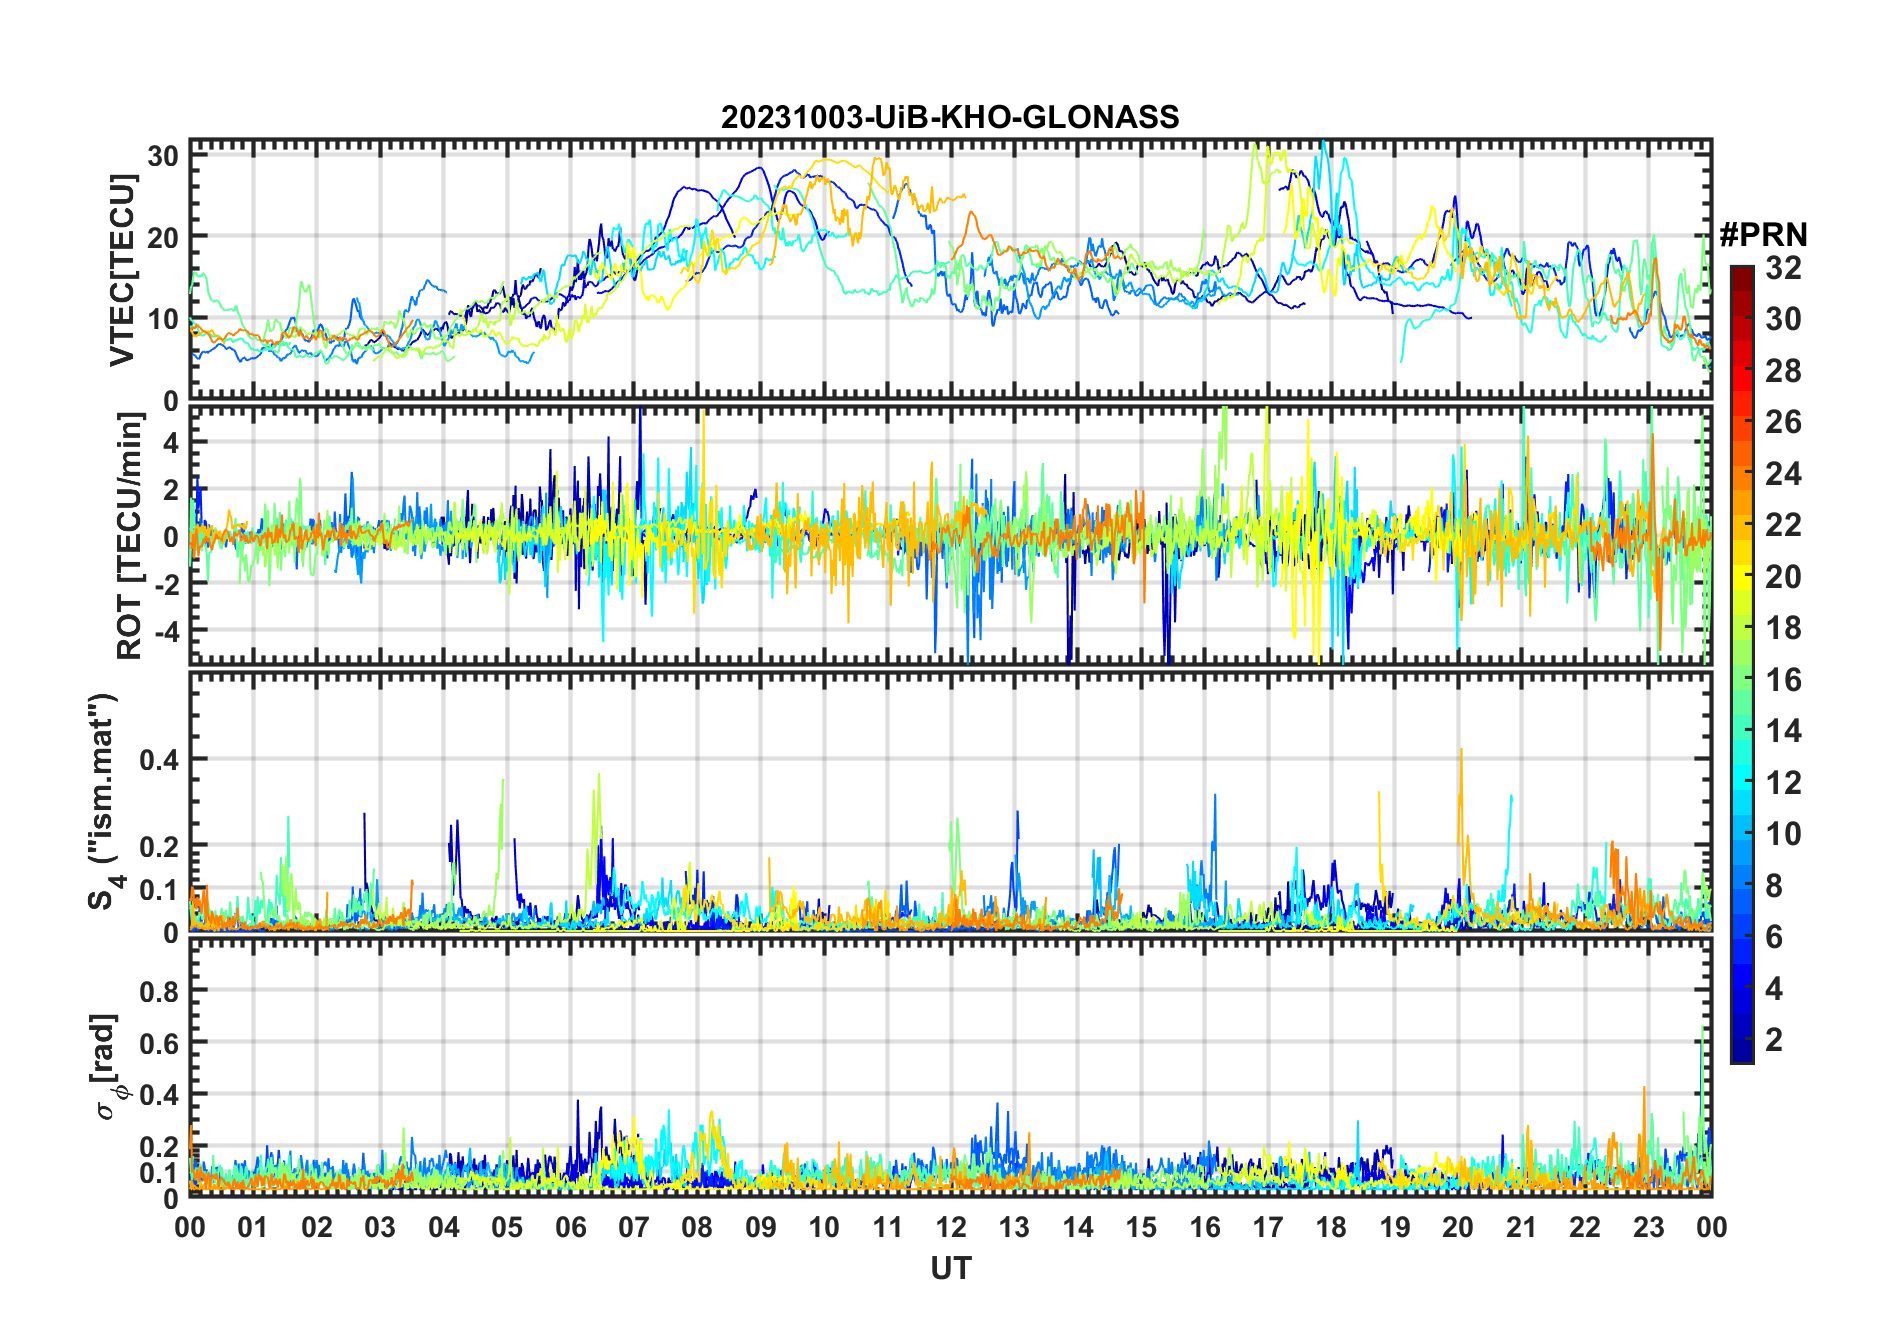Click UT axis tick label 13
1902x1330 pixels.
pos(1014,1226)
